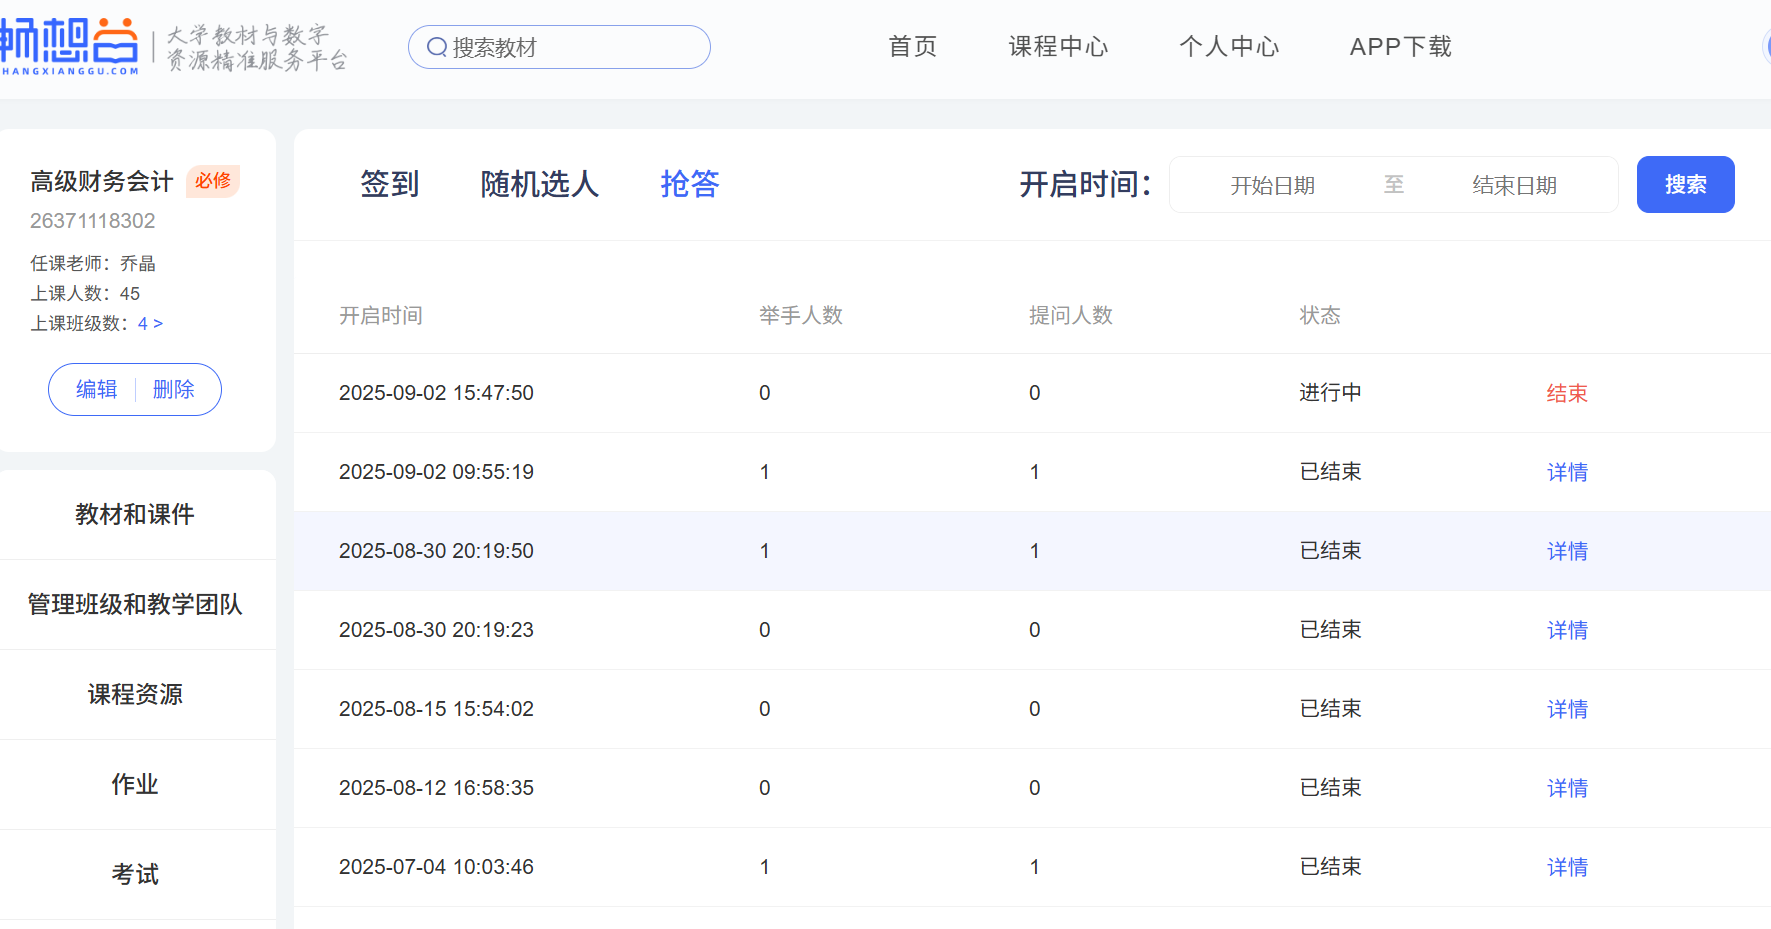The image size is (1771, 929).
Task: Open 管理班级和教学团队 in the sidebar
Action: (135, 604)
